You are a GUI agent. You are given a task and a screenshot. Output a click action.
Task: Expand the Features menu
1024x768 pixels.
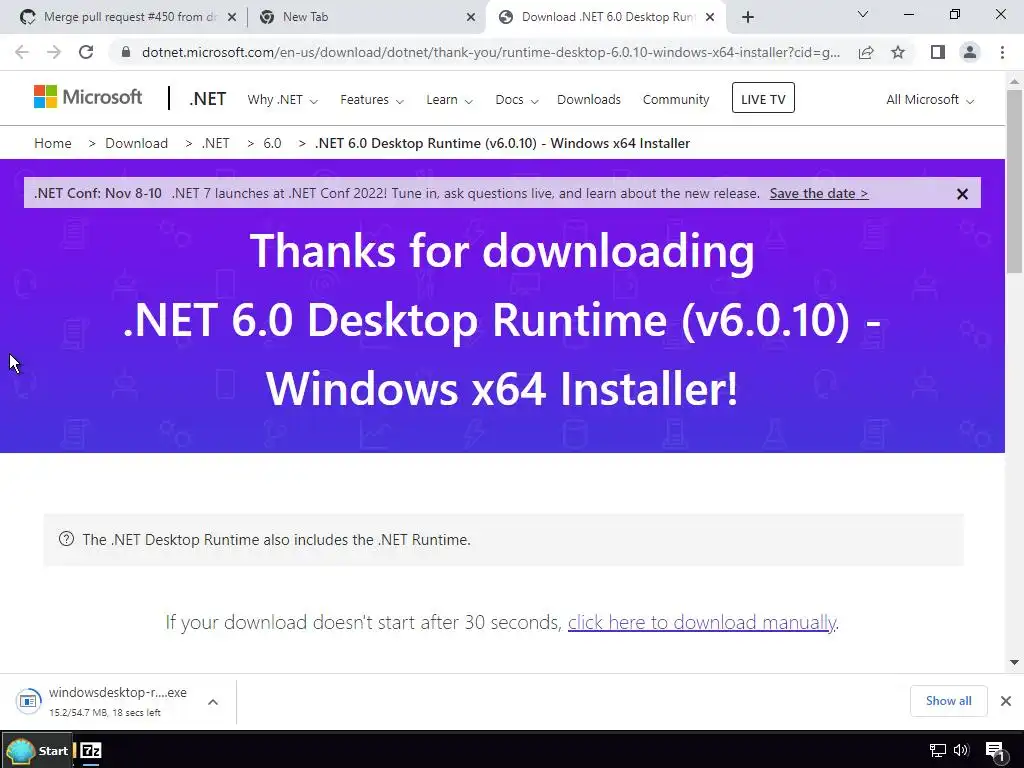(x=372, y=100)
